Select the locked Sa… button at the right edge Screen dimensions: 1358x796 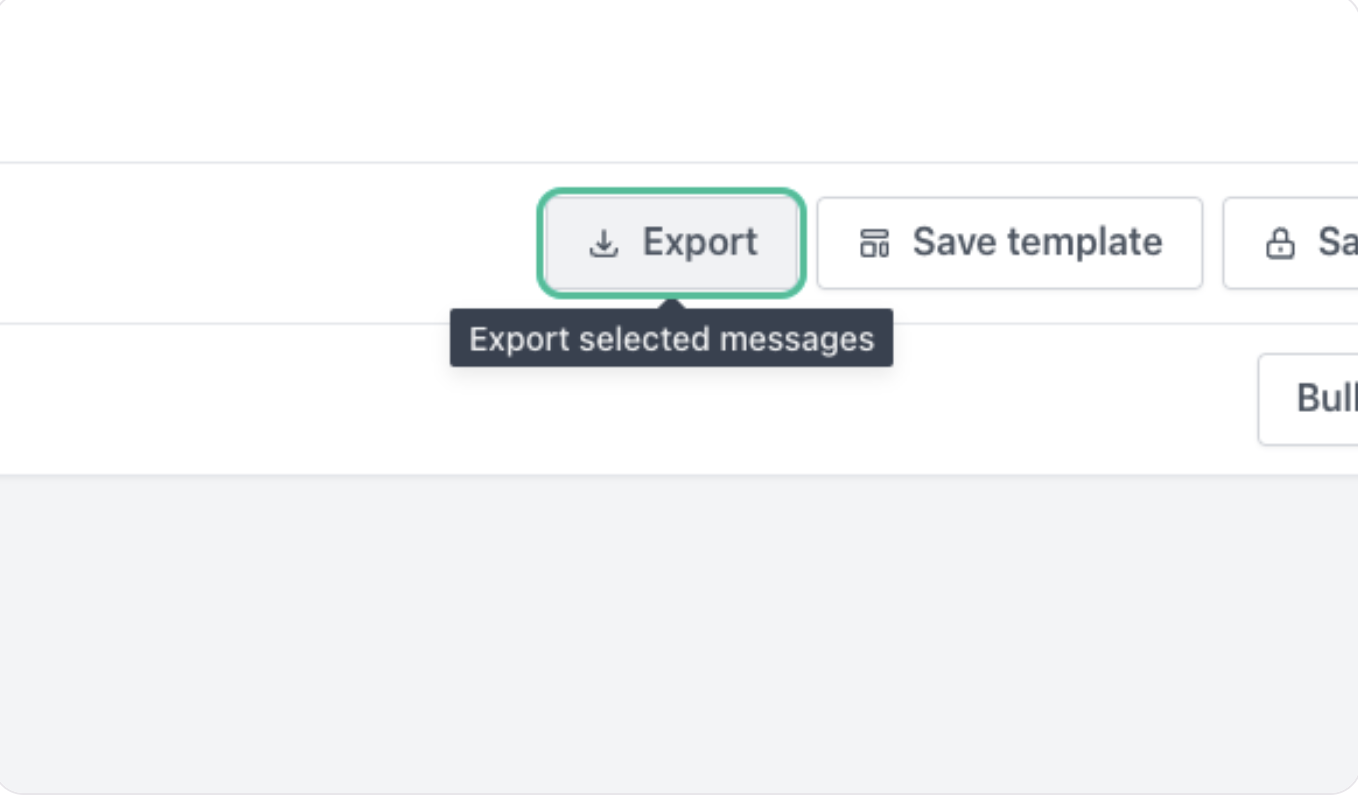point(1290,243)
